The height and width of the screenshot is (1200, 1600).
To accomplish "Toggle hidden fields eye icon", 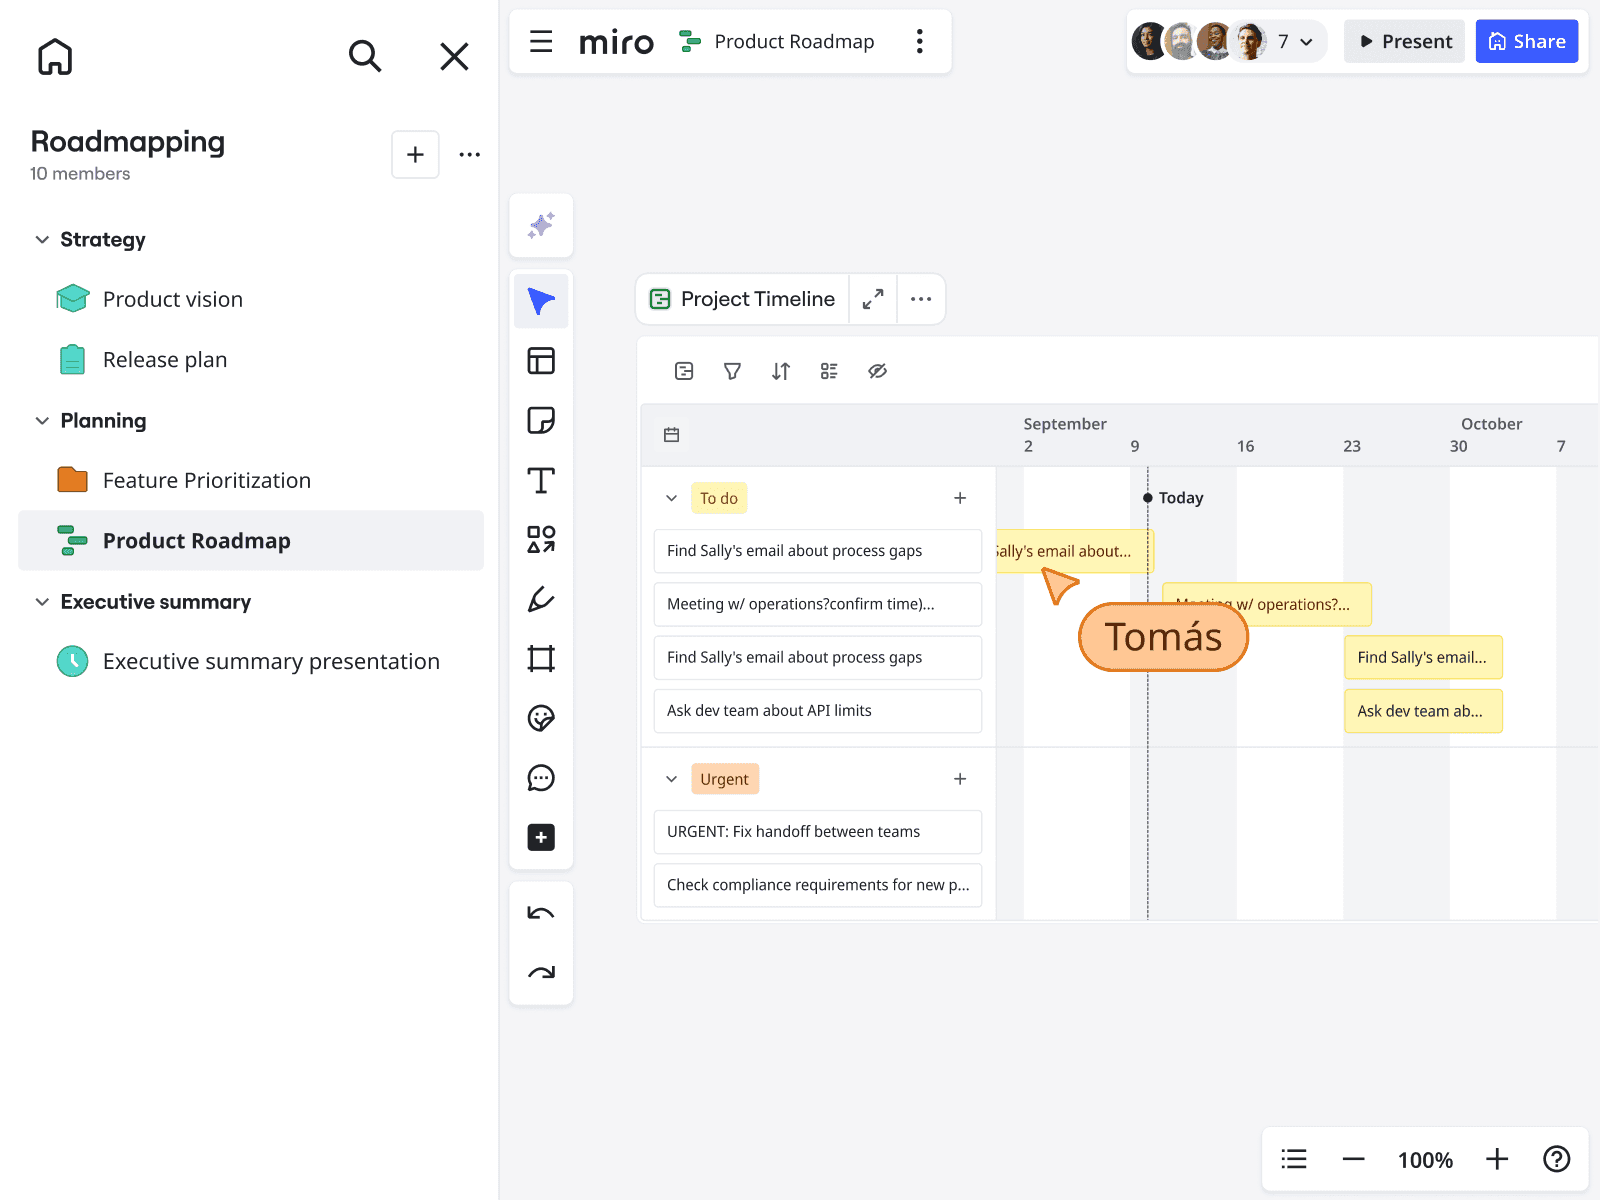I will pos(877,371).
